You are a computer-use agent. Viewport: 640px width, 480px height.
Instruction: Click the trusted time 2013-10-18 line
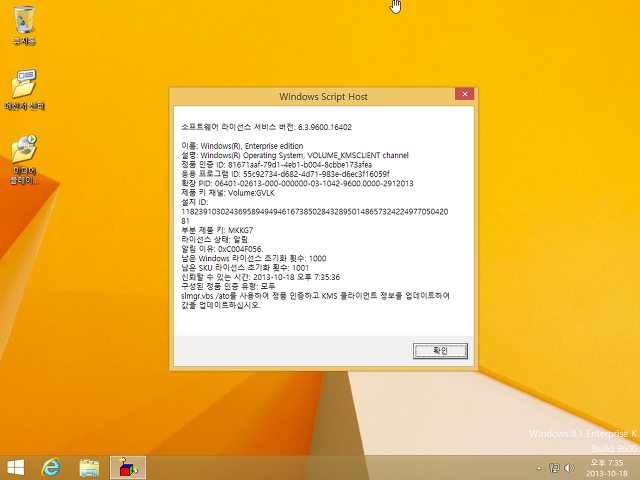click(x=260, y=277)
